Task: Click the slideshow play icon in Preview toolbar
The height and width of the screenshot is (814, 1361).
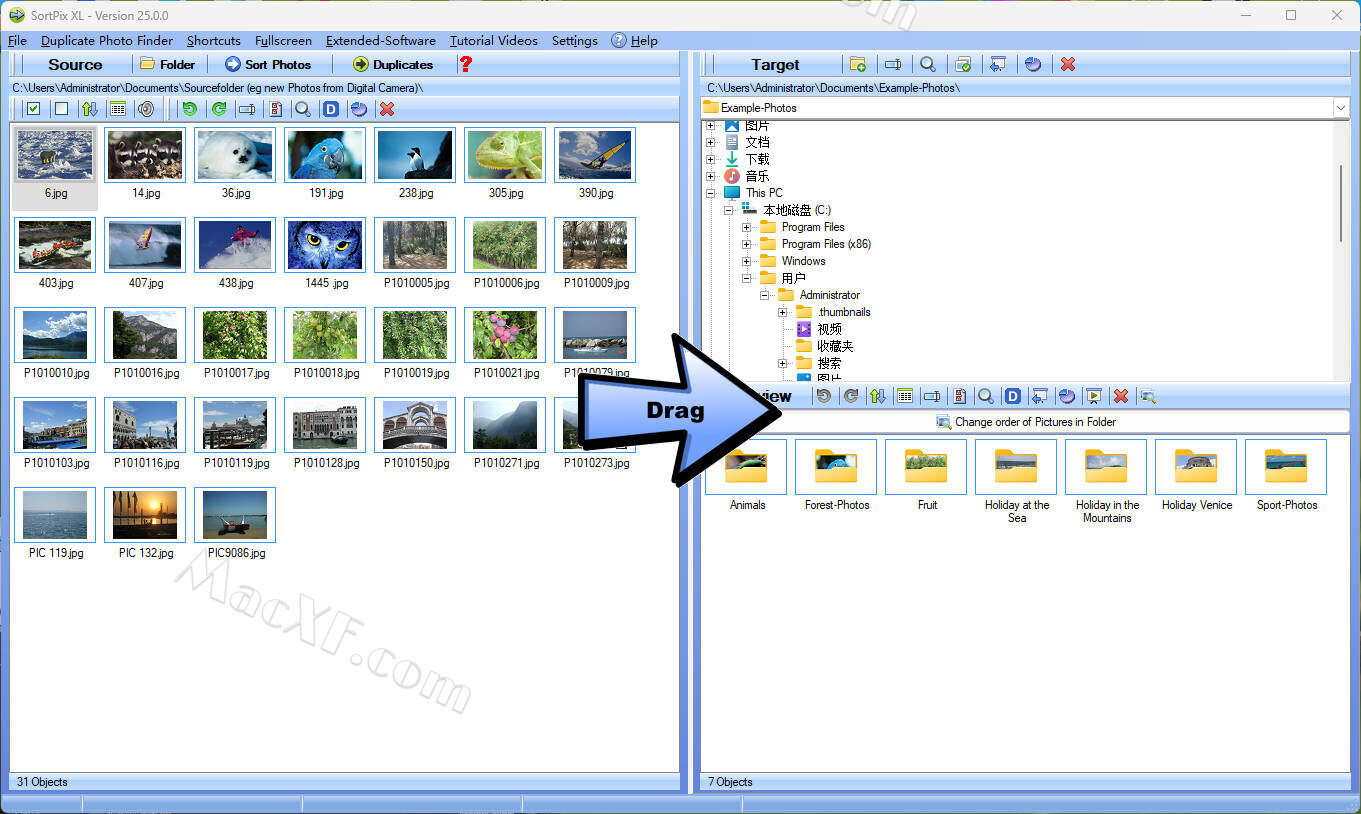Action: click(x=1093, y=396)
